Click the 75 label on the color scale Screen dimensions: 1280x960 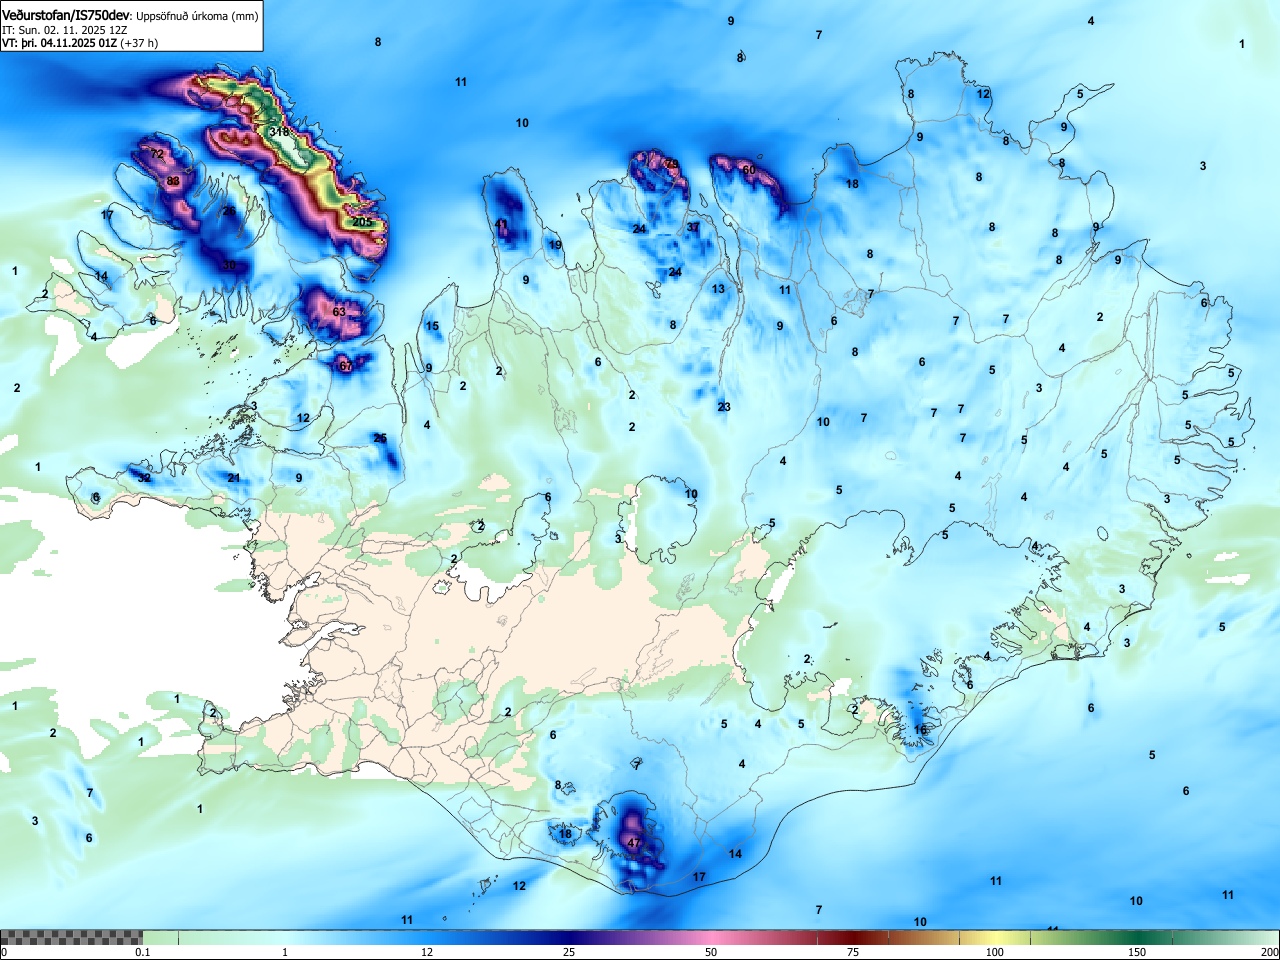[853, 952]
